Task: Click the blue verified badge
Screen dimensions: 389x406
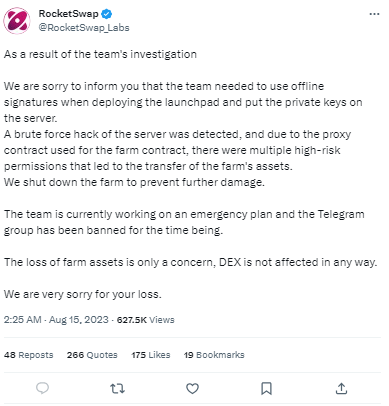Action: pyautogui.click(x=107, y=14)
